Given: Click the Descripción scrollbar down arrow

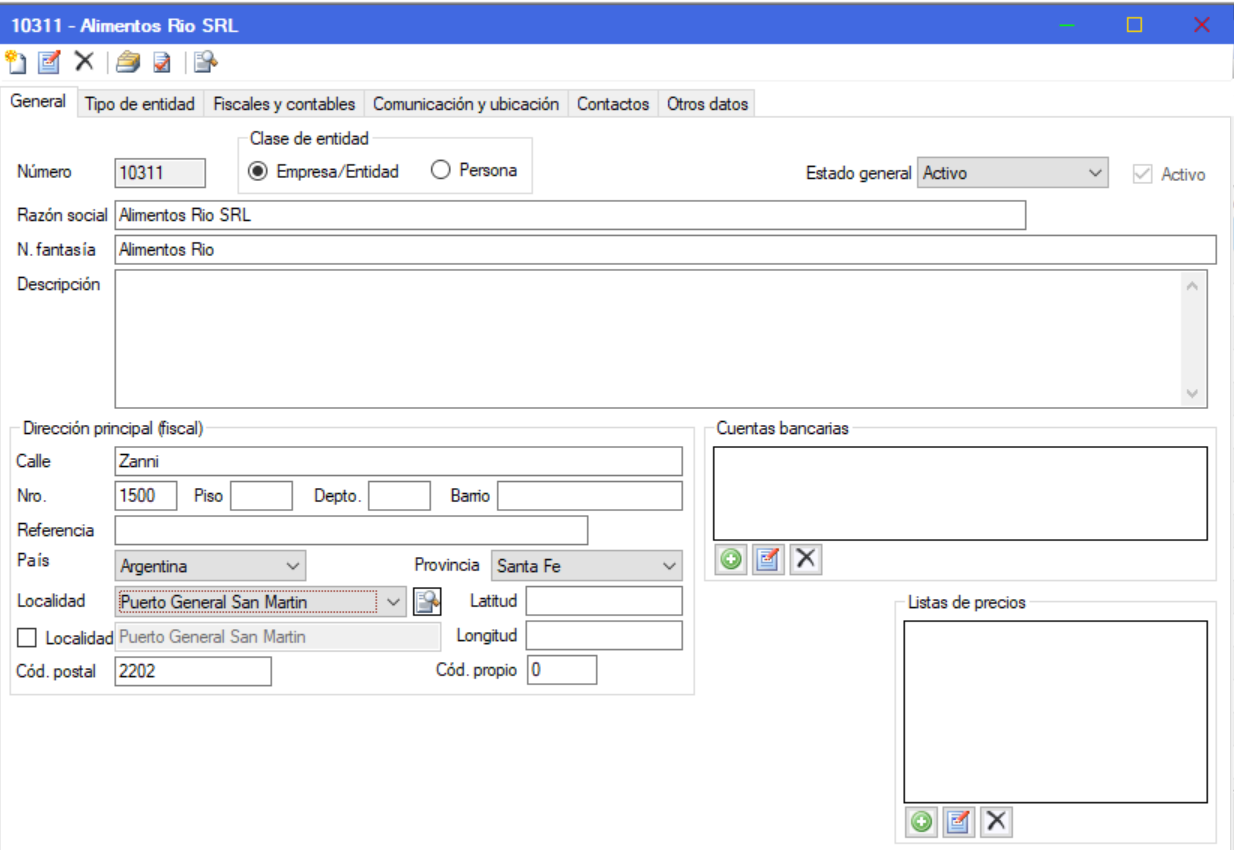Looking at the screenshot, I should [x=1191, y=394].
